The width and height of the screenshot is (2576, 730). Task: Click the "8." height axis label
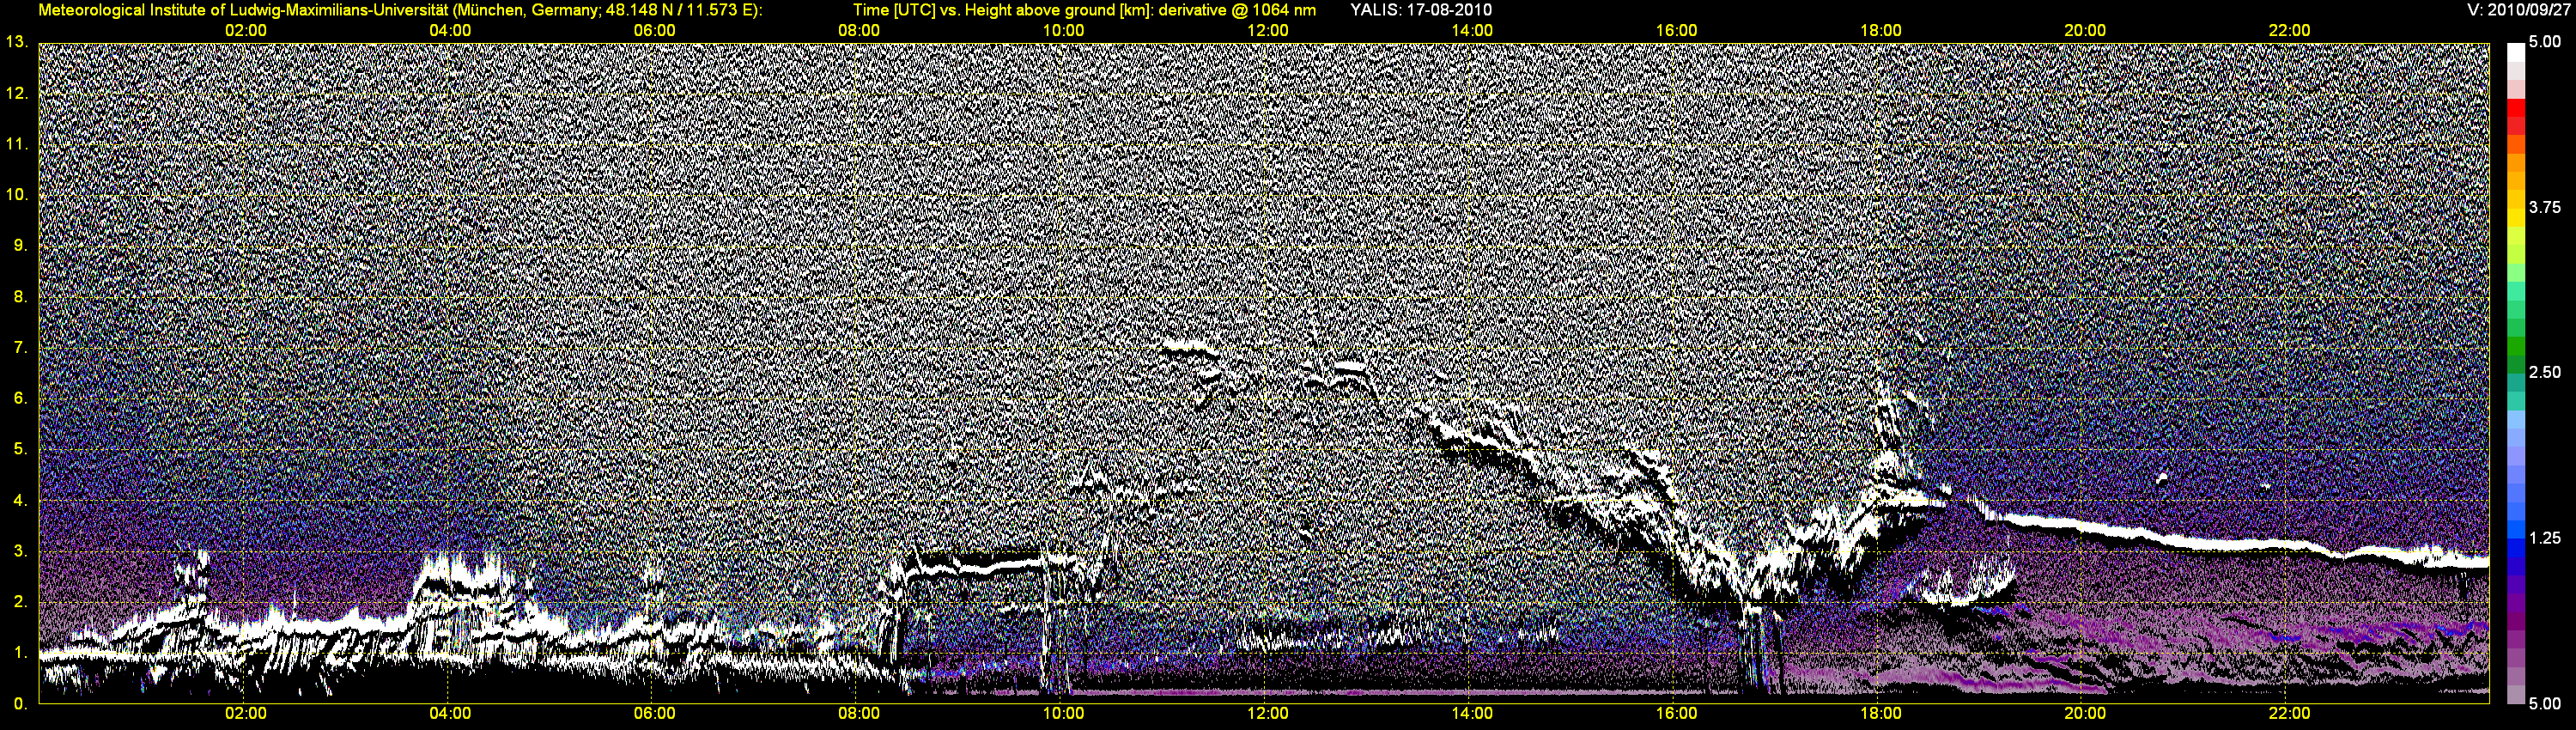(x=21, y=296)
